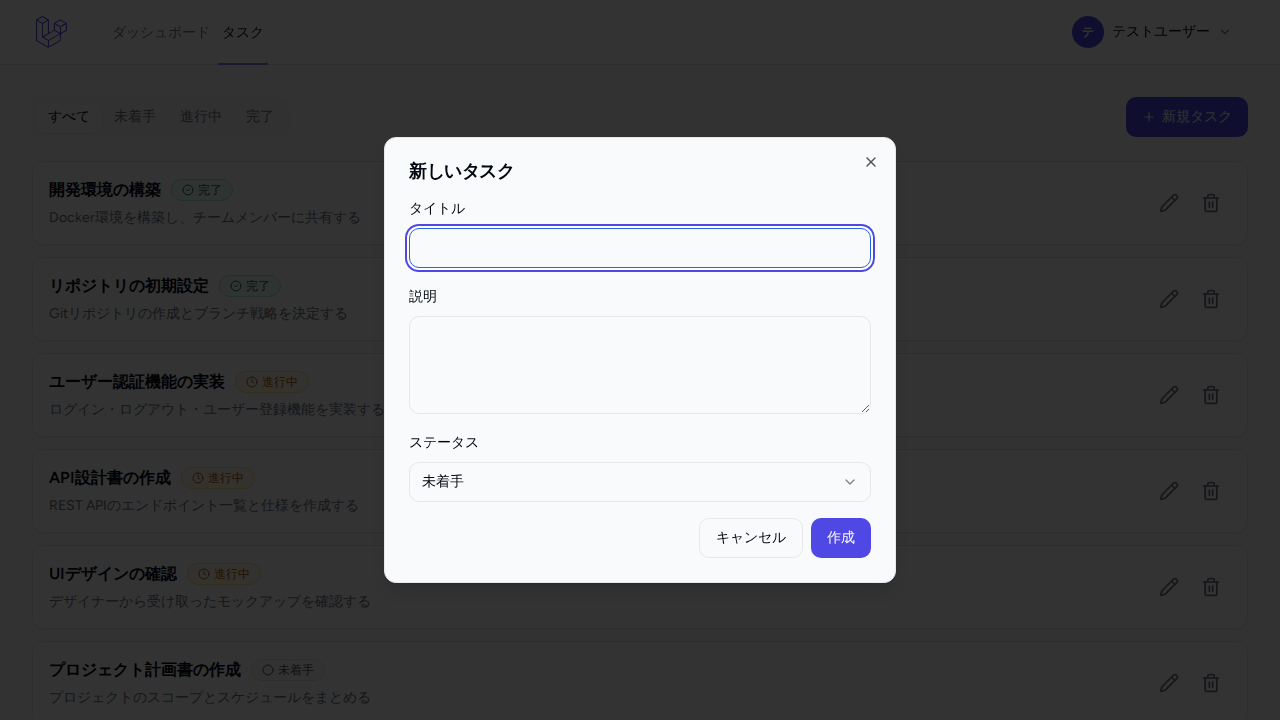Click the 未着手 badge on プロジェクト計画書の作成
This screenshot has width=1280, height=720.
coord(288,670)
